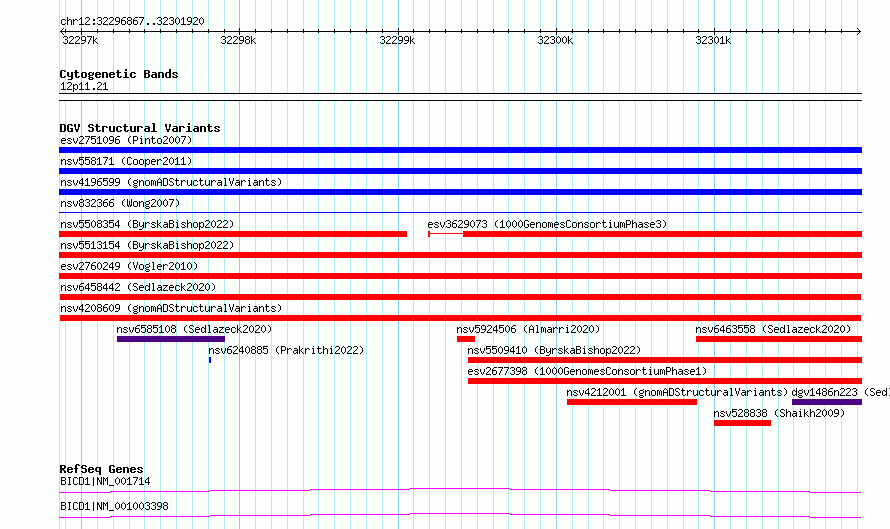Select esv3629073 1000GenomesConsortiumPhase3 red bar
This screenshot has width=890, height=529.
point(645,234)
